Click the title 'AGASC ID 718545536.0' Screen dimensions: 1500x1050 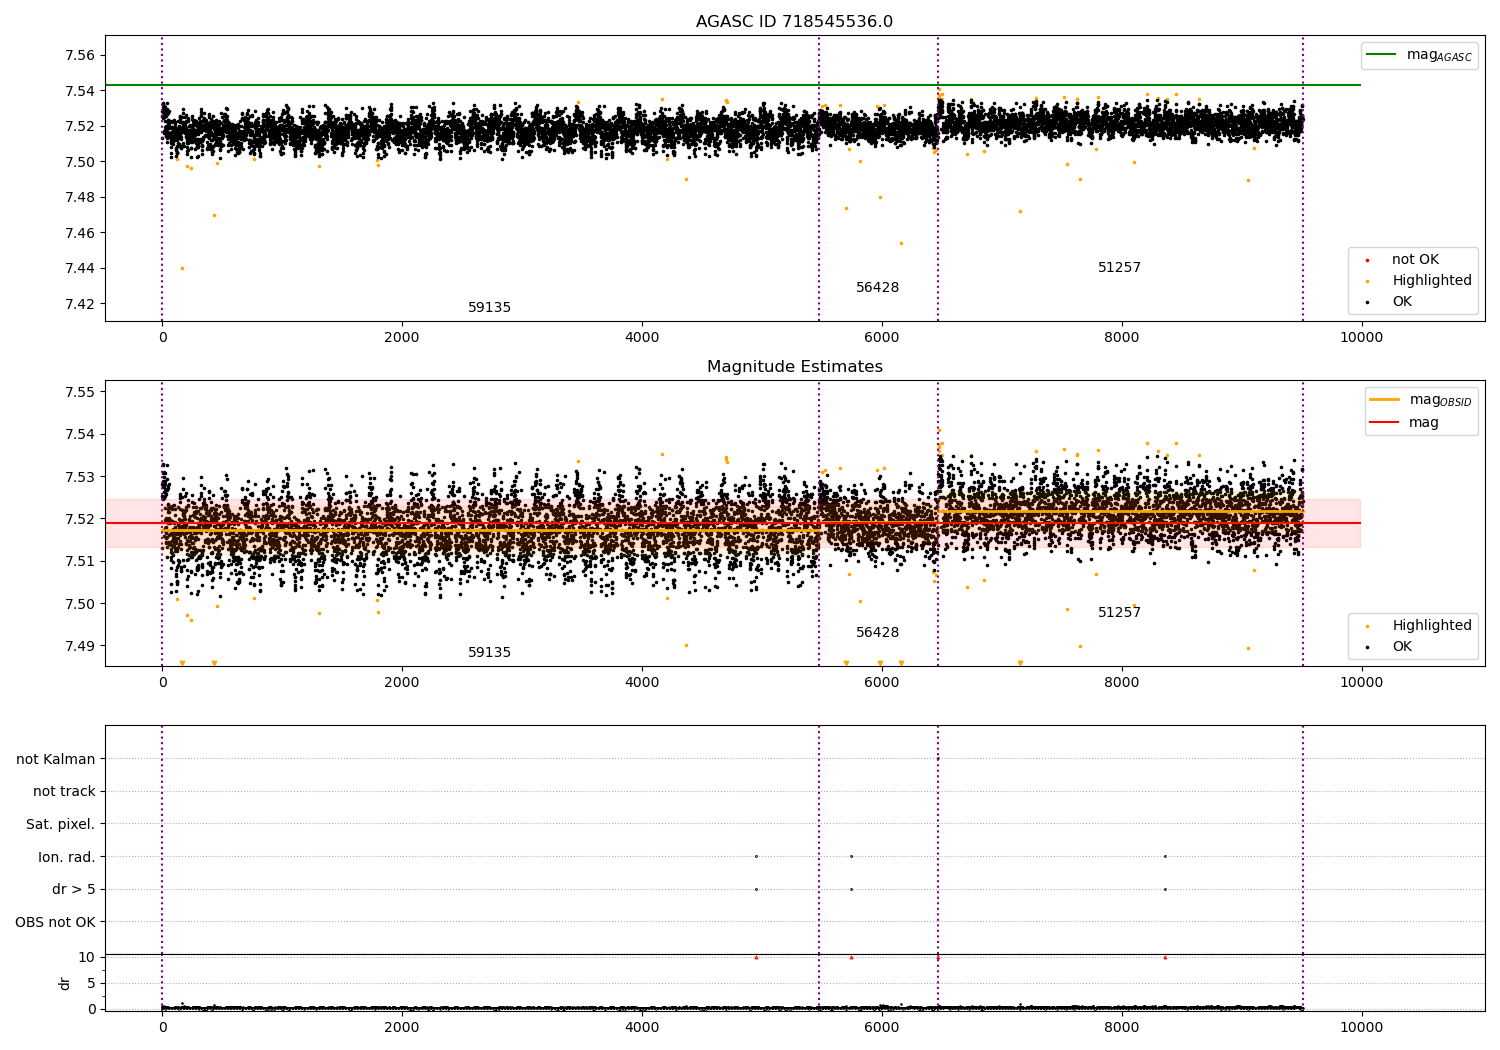(x=794, y=22)
